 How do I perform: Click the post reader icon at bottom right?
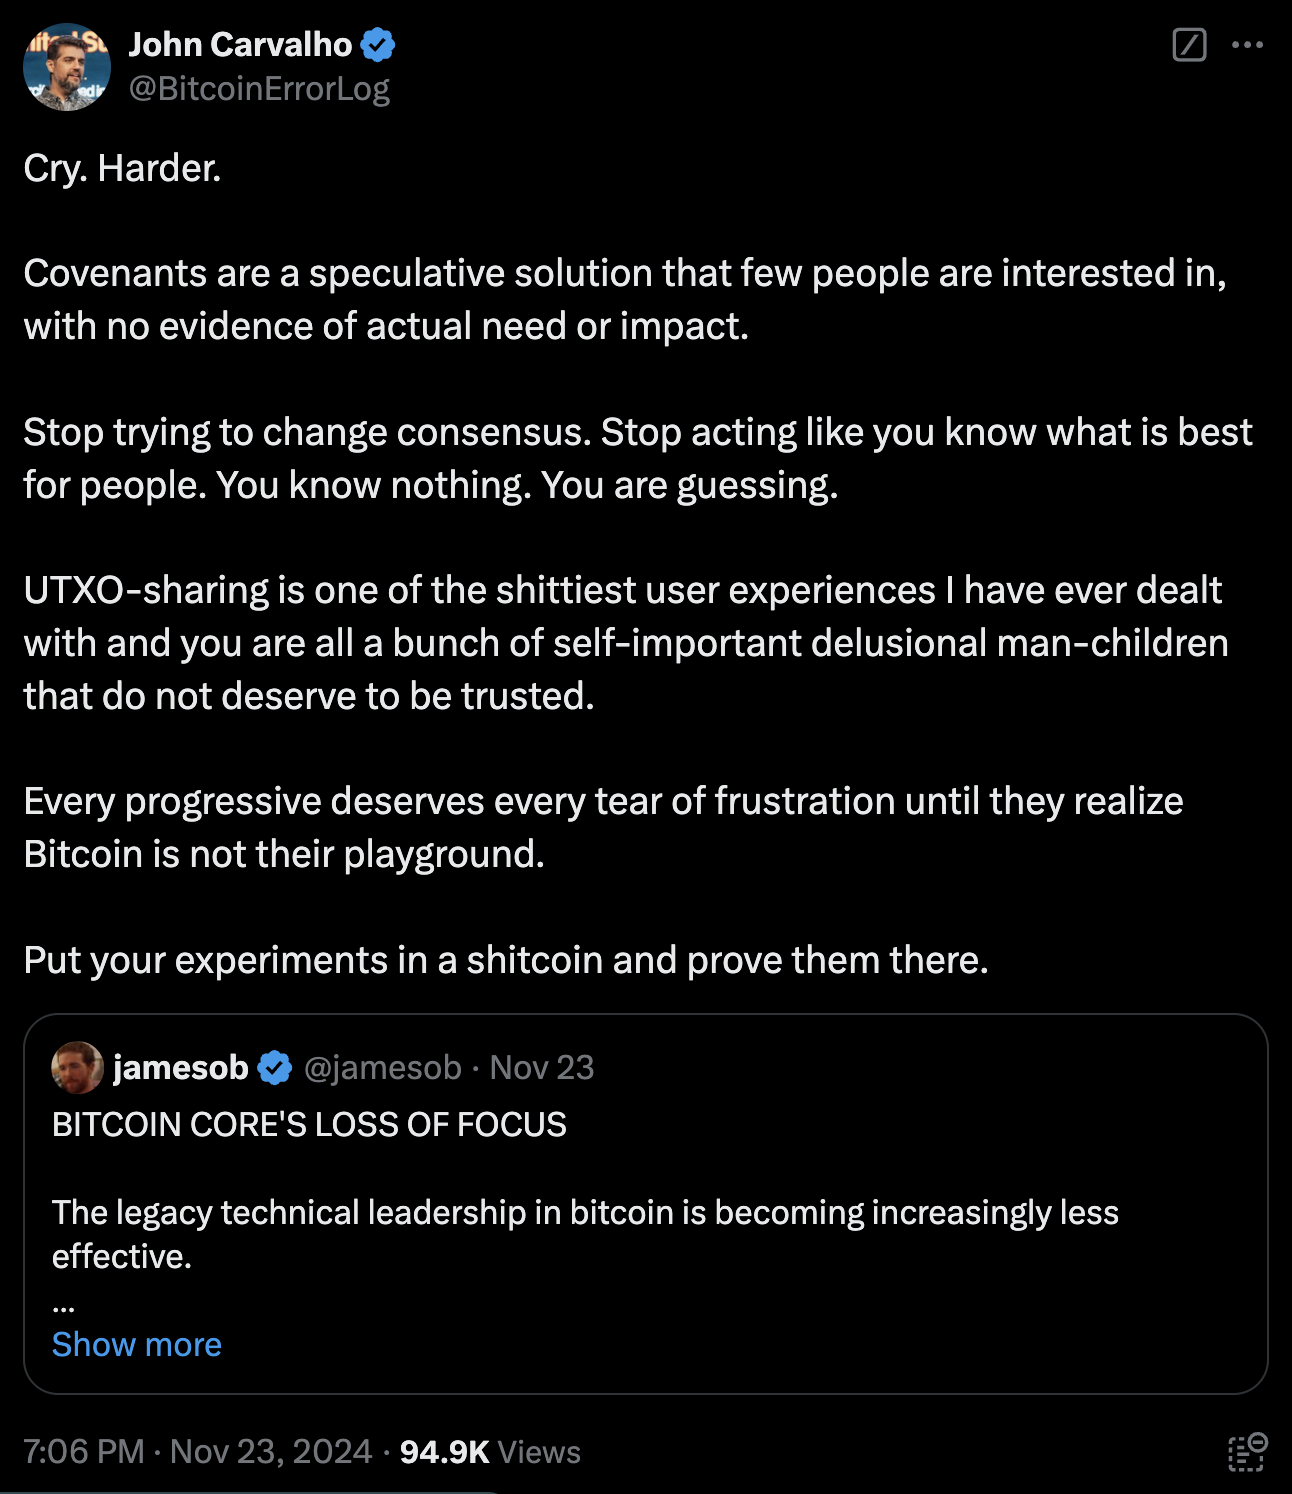point(1247,1452)
